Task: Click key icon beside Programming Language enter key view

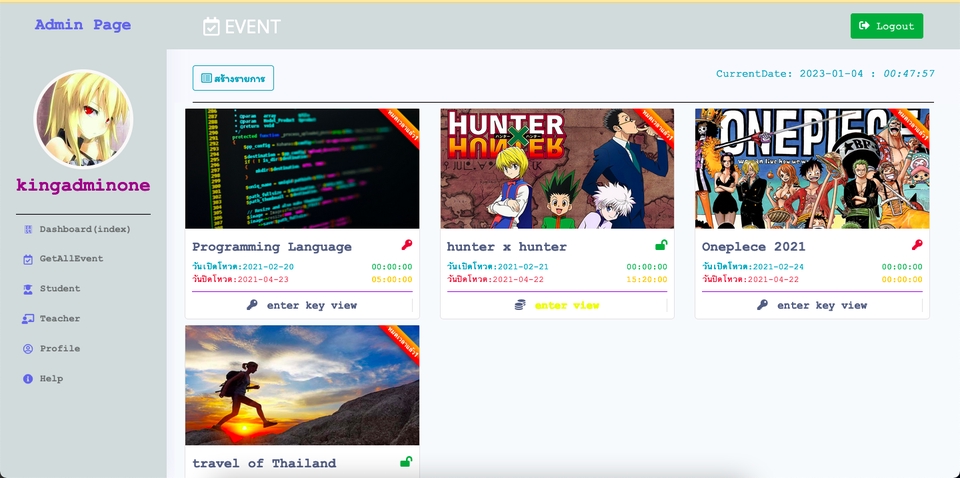Action: [252, 305]
